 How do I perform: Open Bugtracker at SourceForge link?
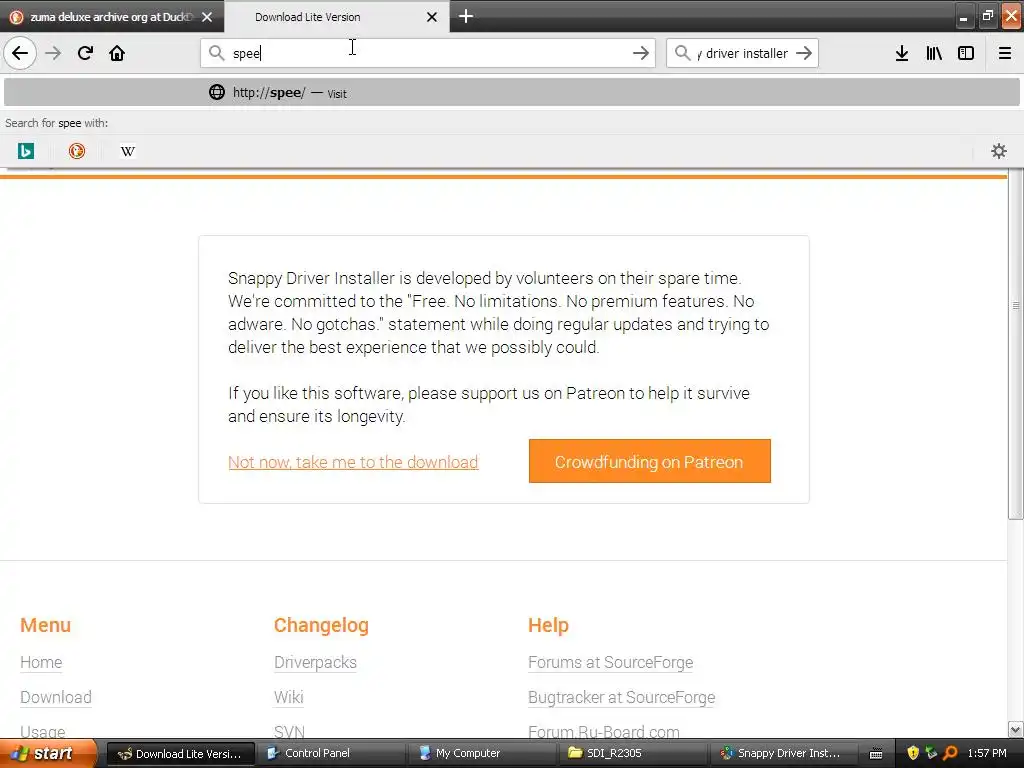[622, 697]
